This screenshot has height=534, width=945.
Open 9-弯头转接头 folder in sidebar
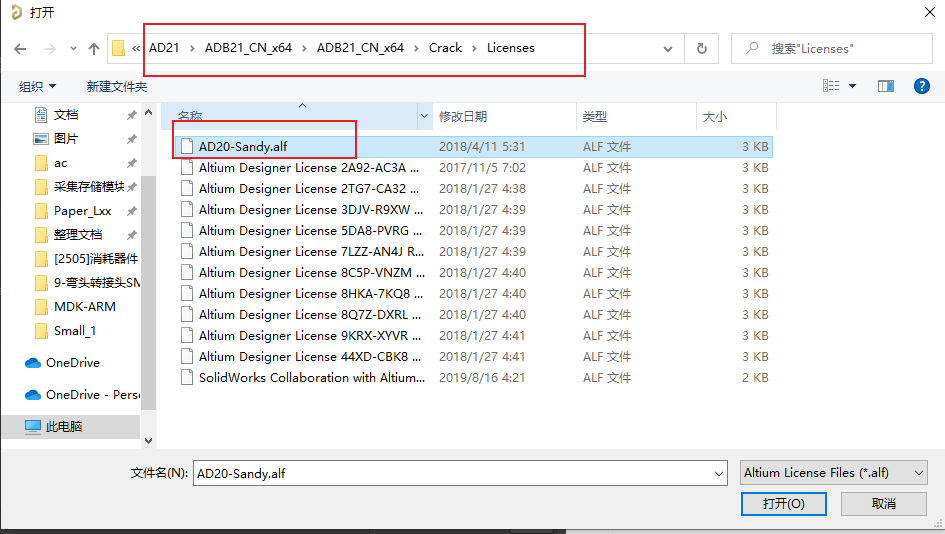click(96, 283)
